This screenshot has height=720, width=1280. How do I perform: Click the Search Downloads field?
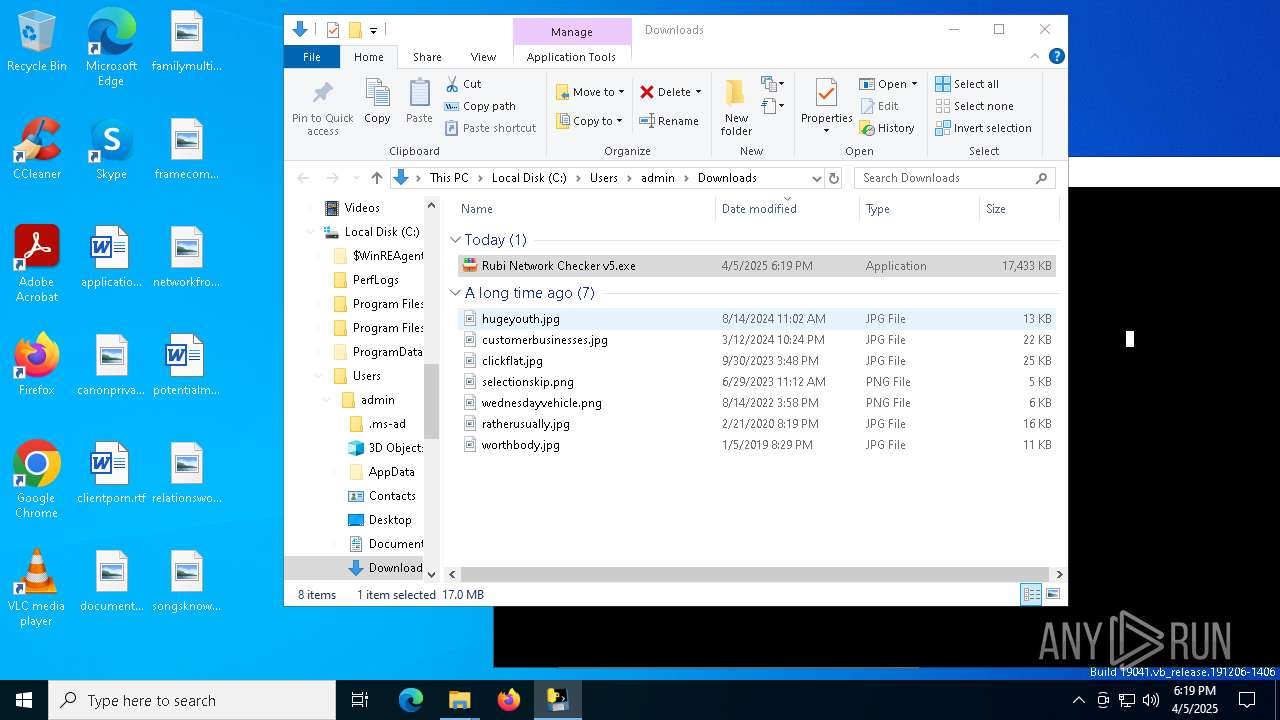tap(955, 178)
